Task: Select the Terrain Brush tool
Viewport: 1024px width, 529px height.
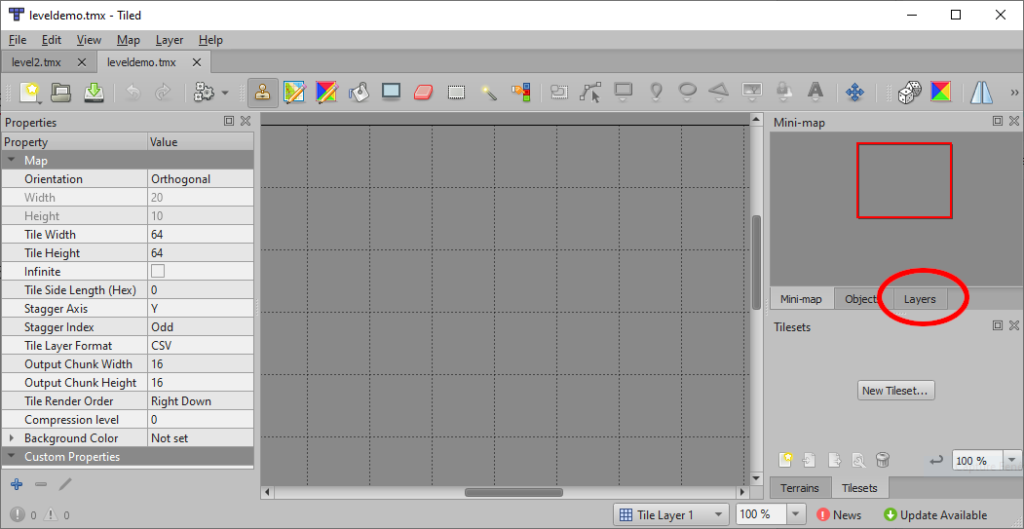Action: click(295, 93)
